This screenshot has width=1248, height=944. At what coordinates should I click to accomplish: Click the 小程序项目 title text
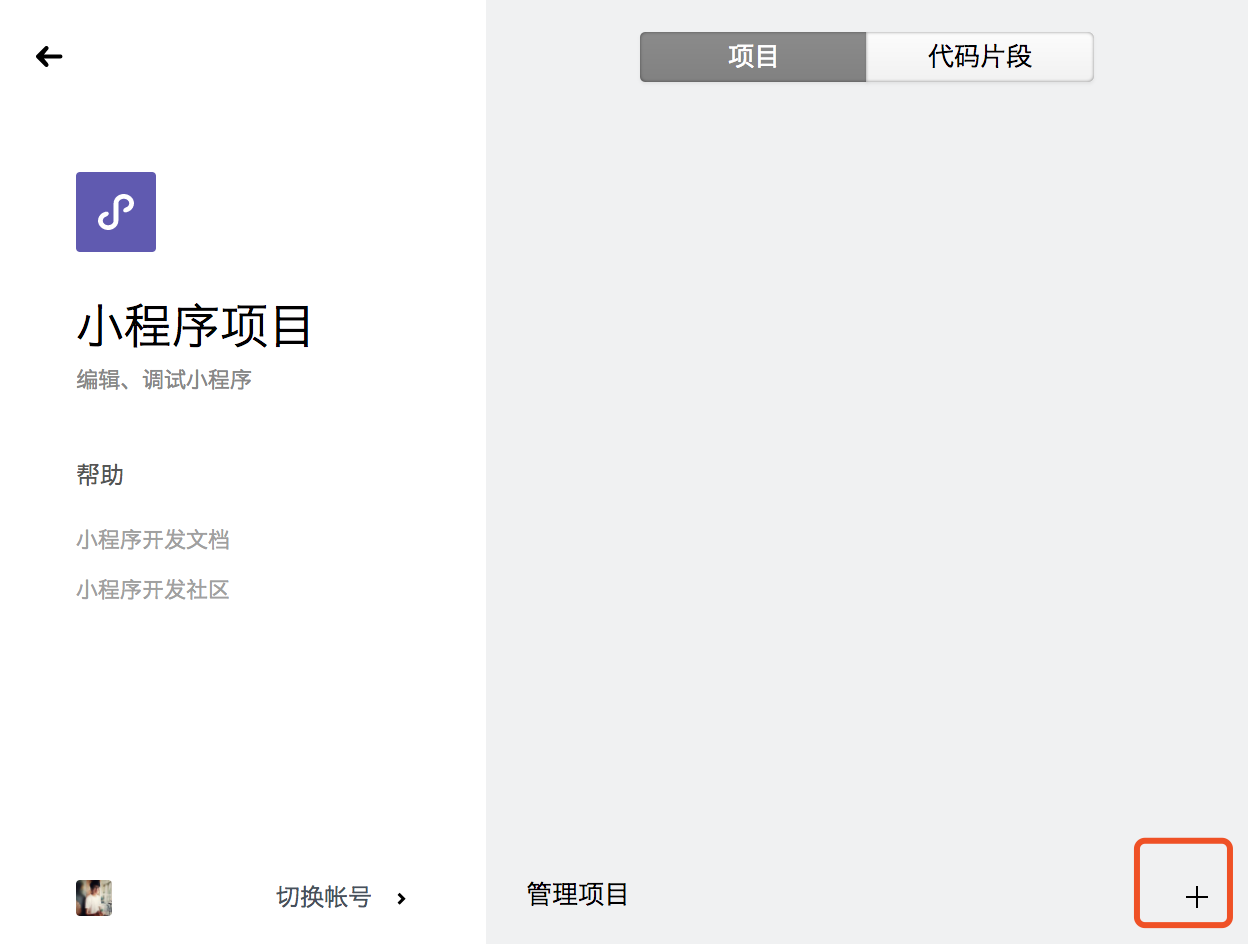coord(195,326)
